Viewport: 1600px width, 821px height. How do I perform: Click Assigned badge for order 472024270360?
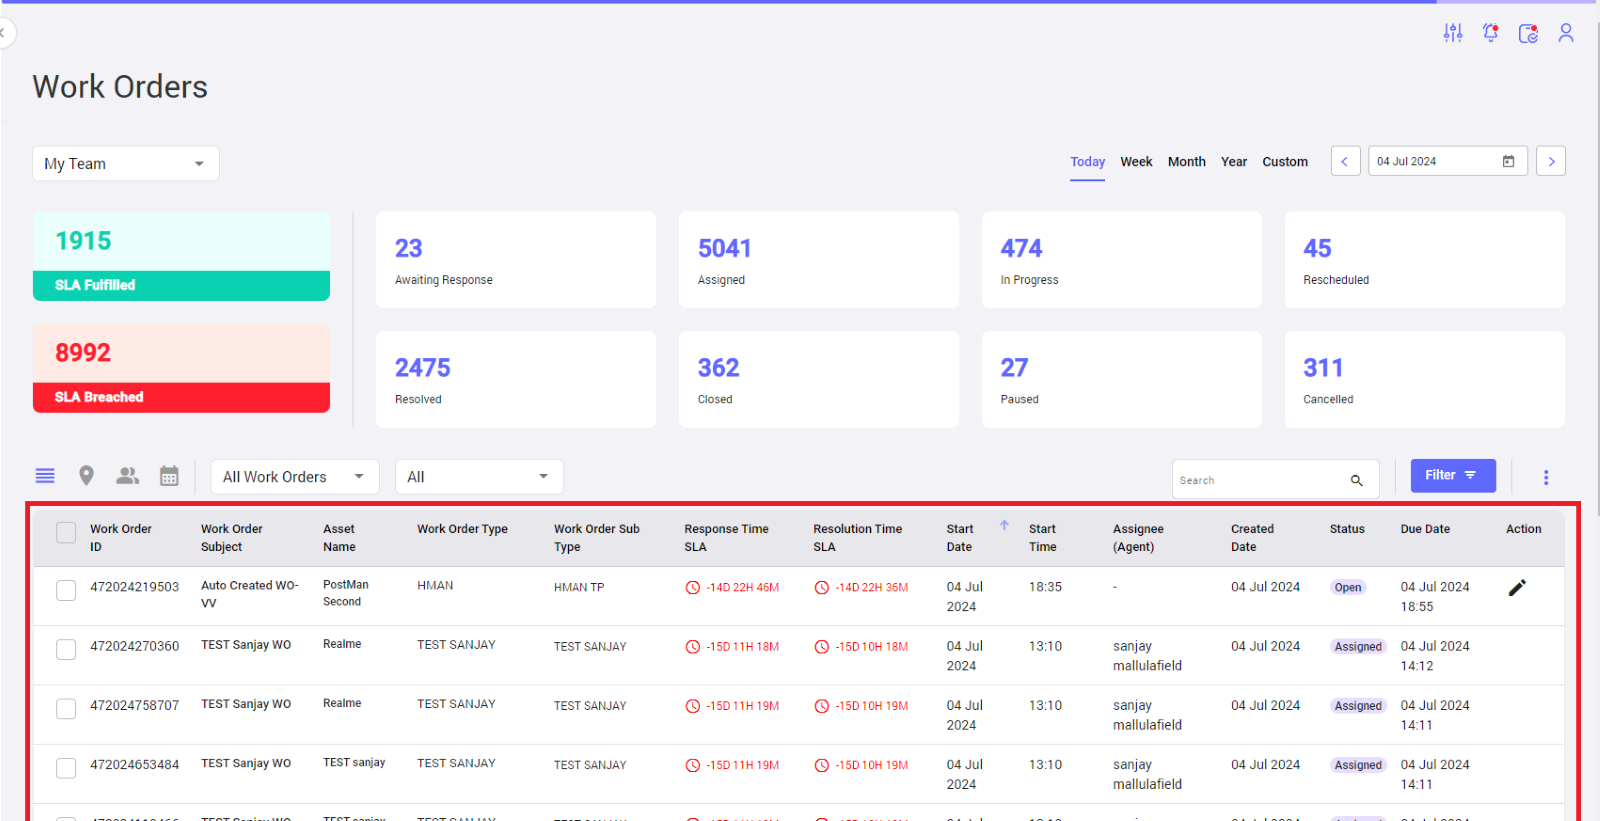(1358, 647)
